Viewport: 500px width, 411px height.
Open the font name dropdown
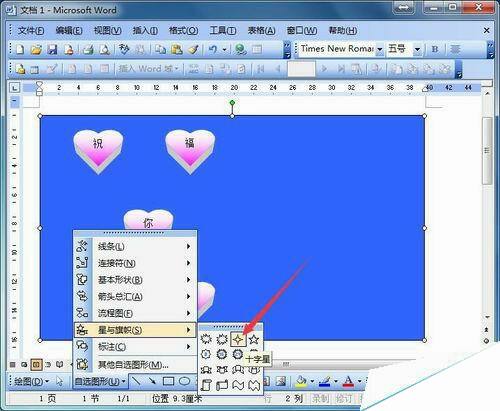[380, 49]
